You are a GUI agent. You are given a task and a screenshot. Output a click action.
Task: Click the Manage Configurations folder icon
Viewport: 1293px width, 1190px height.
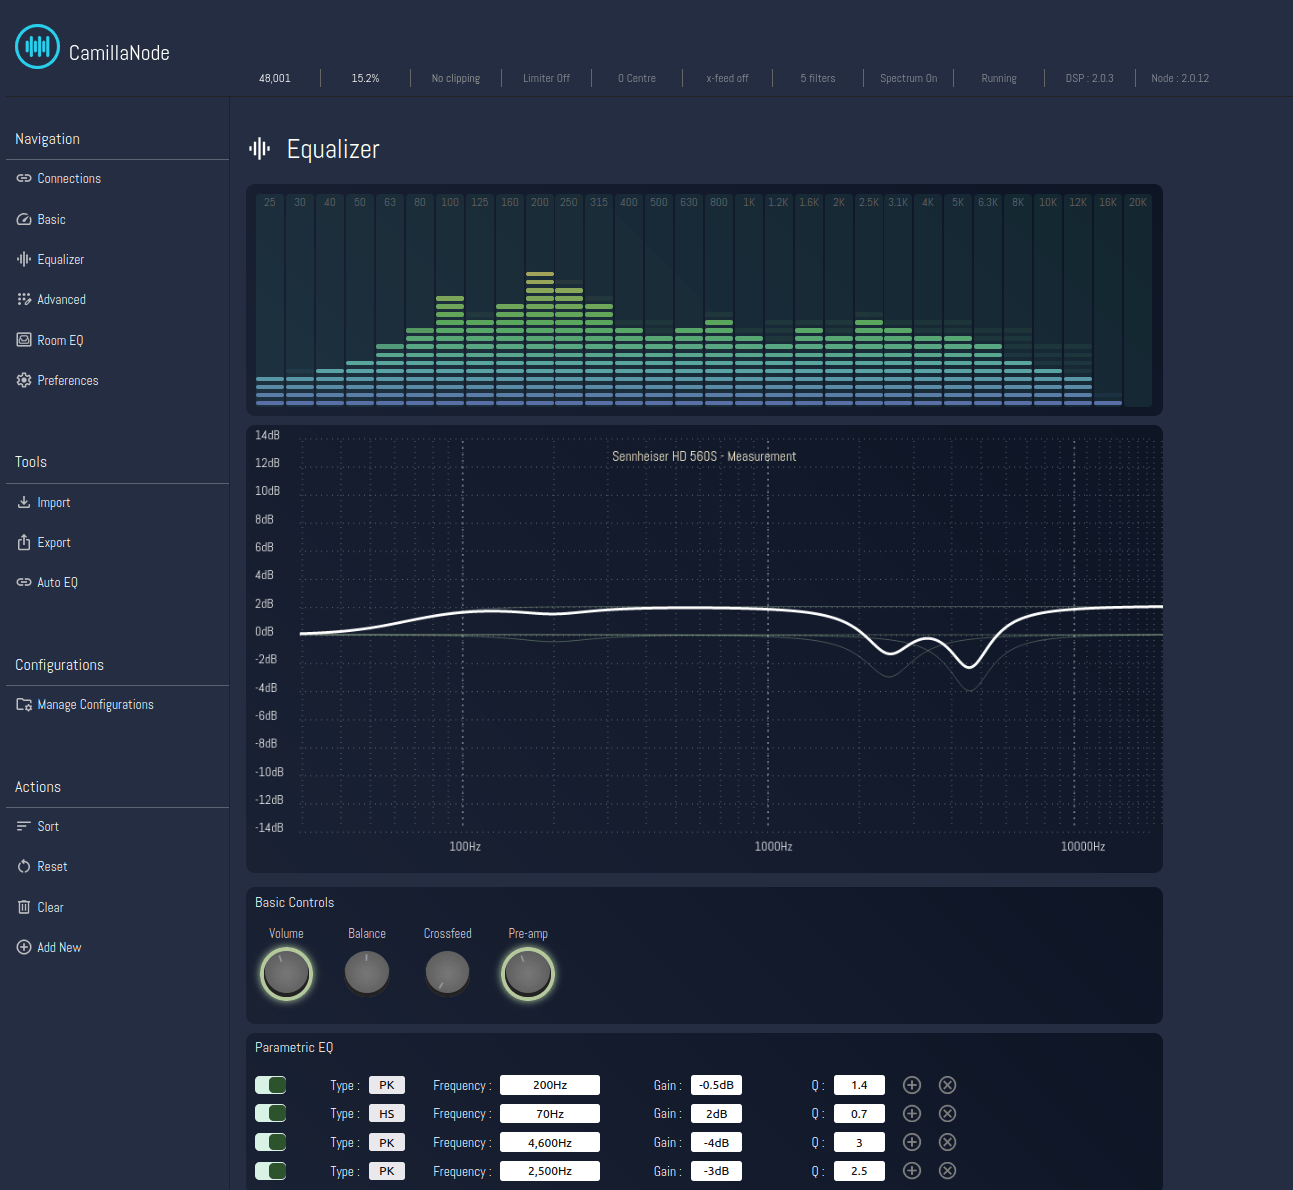pyautogui.click(x=24, y=704)
